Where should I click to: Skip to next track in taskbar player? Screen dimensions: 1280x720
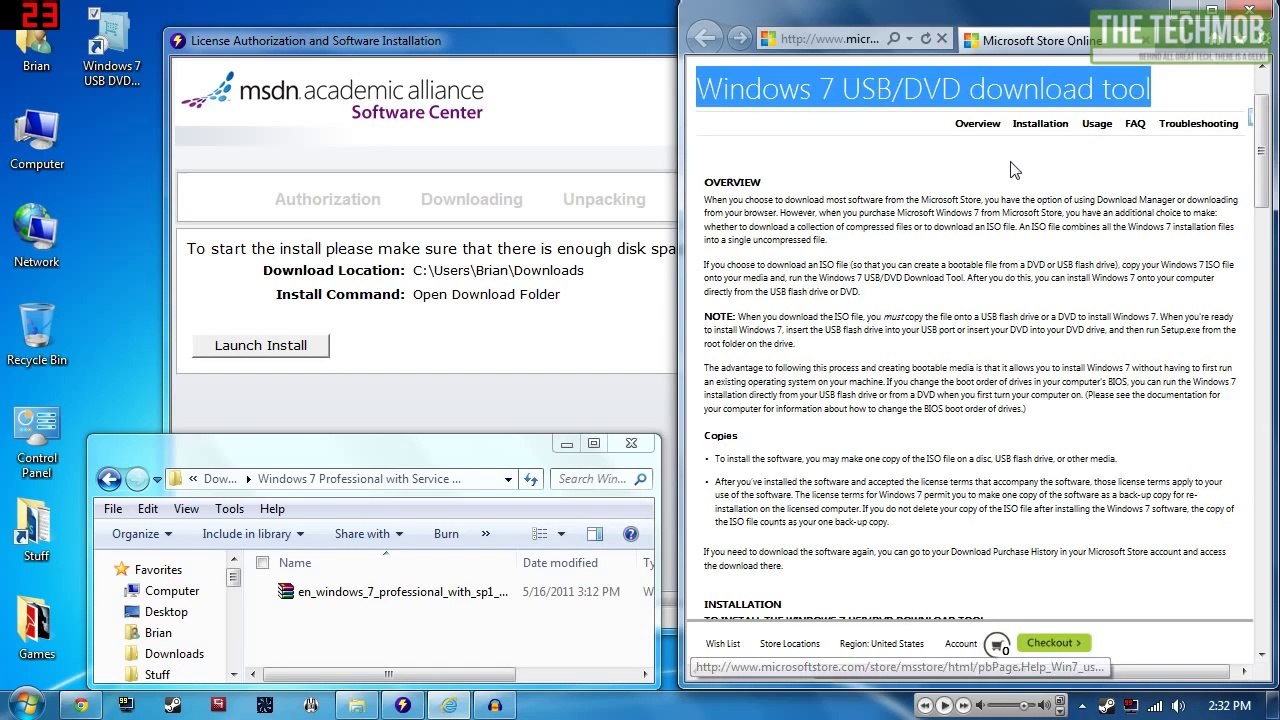tap(963, 706)
